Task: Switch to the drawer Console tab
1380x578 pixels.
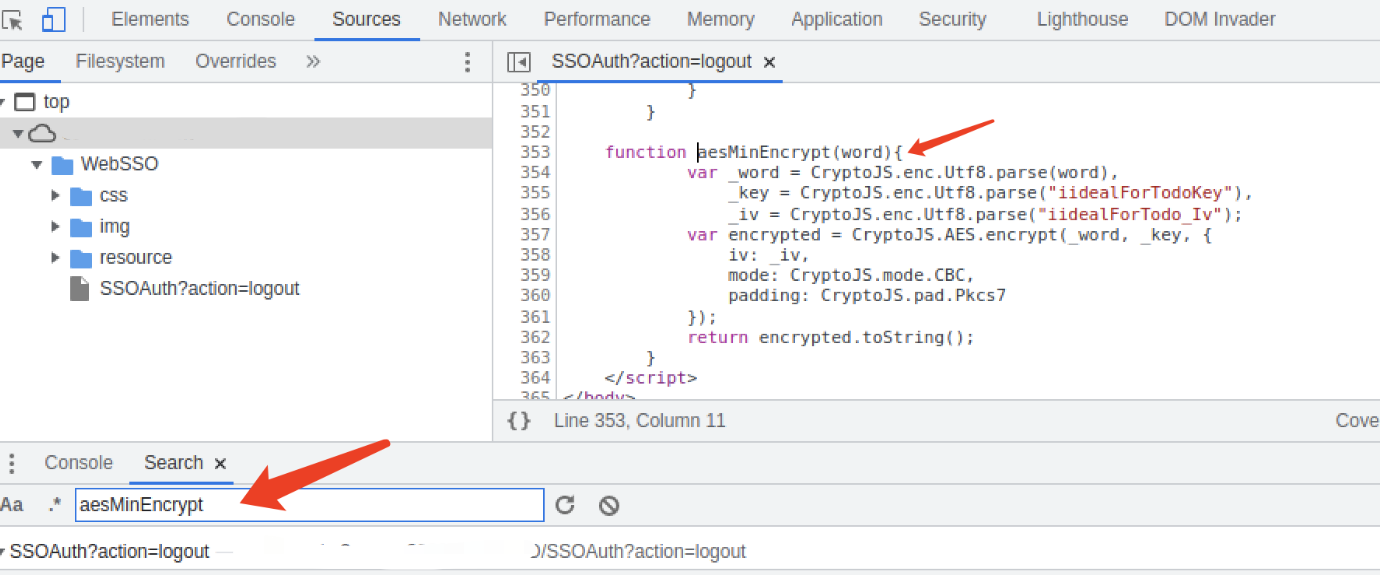Action: (78, 463)
